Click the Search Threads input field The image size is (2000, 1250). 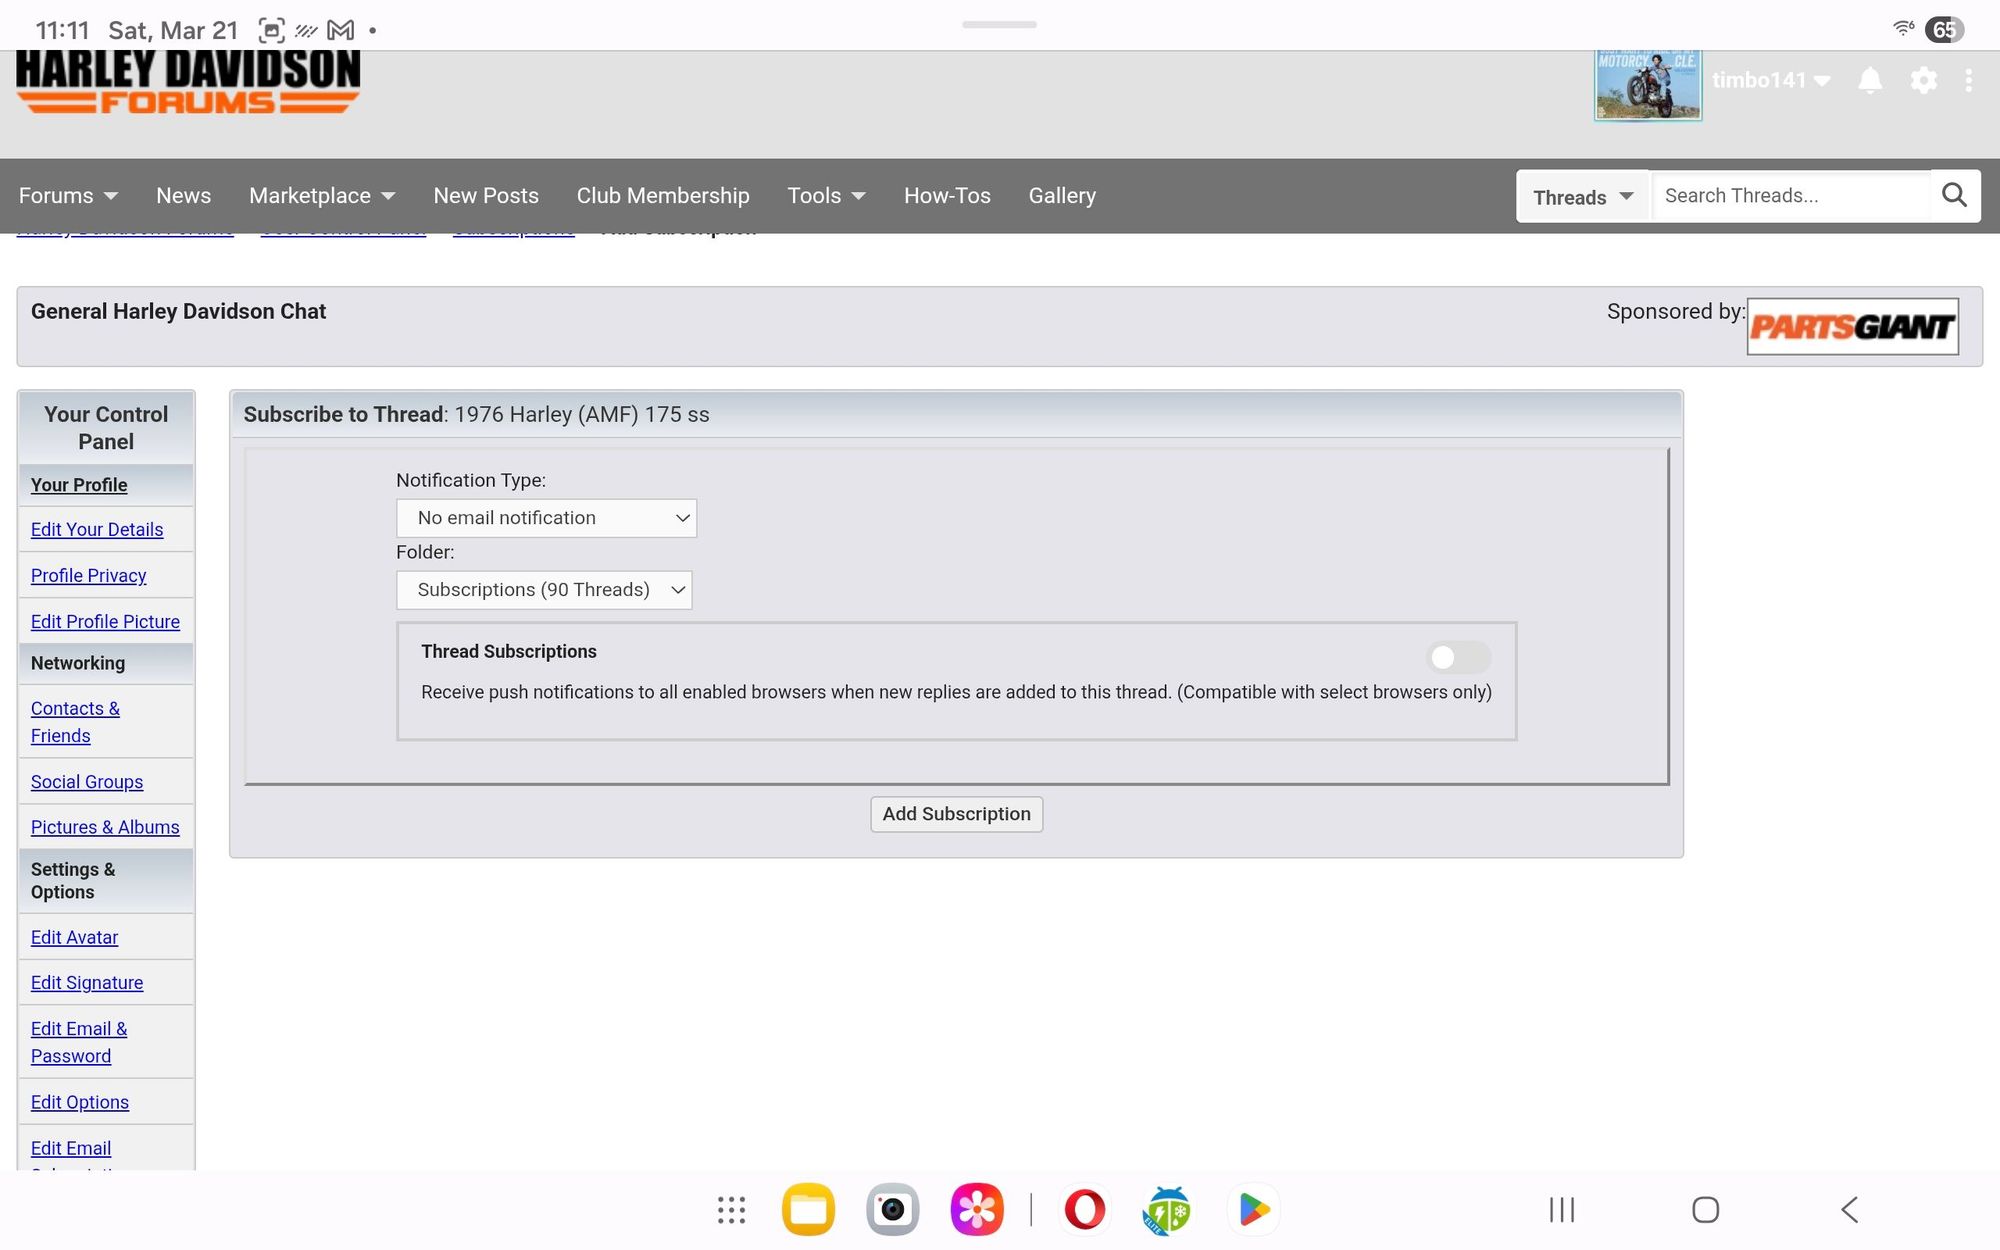point(1790,196)
